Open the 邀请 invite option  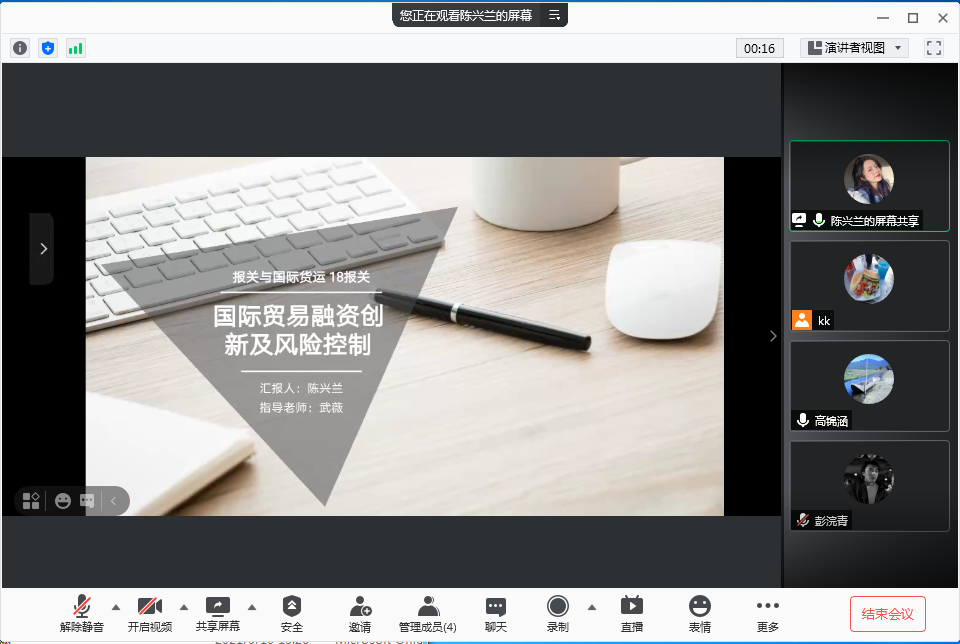(x=360, y=613)
